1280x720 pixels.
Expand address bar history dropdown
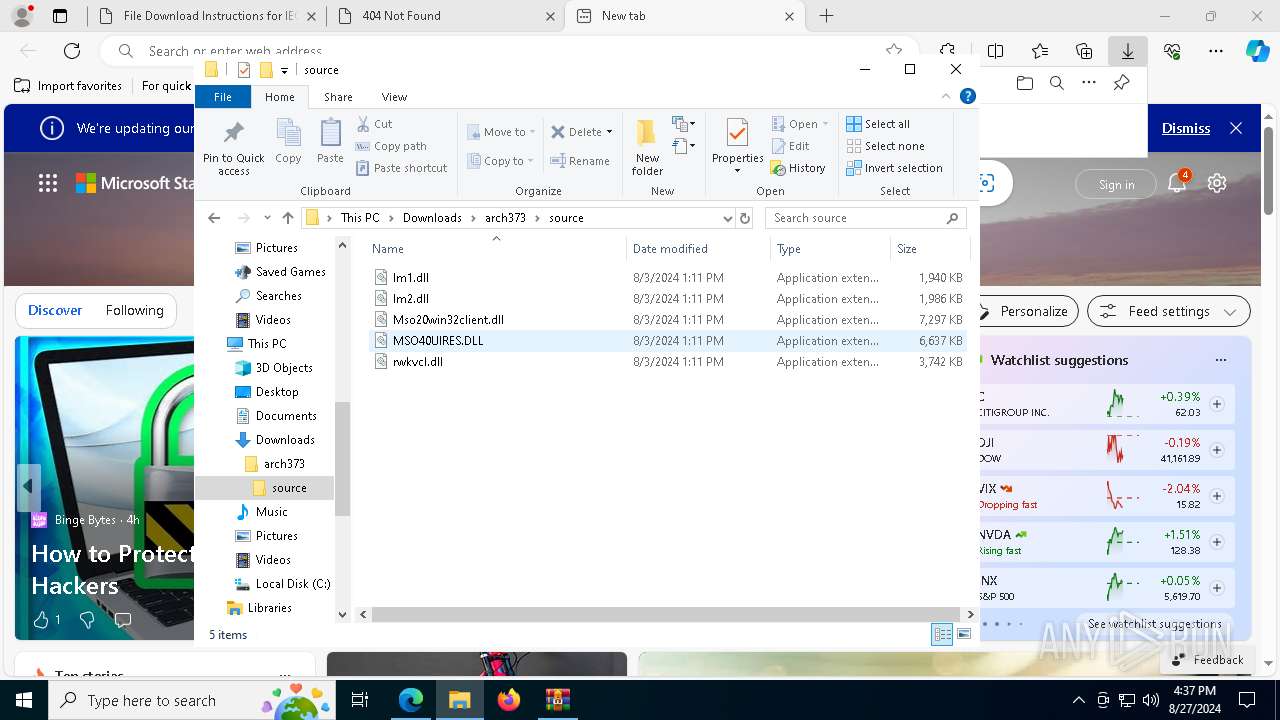tap(727, 218)
